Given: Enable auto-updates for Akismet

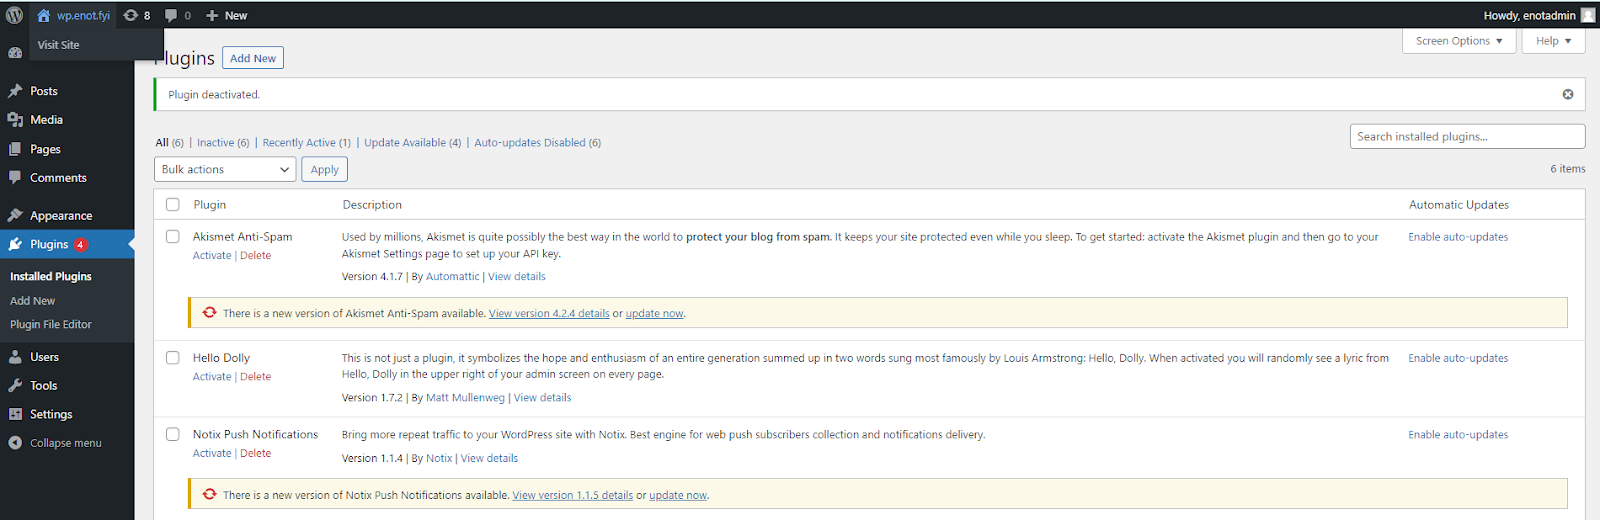Looking at the screenshot, I should (1458, 237).
